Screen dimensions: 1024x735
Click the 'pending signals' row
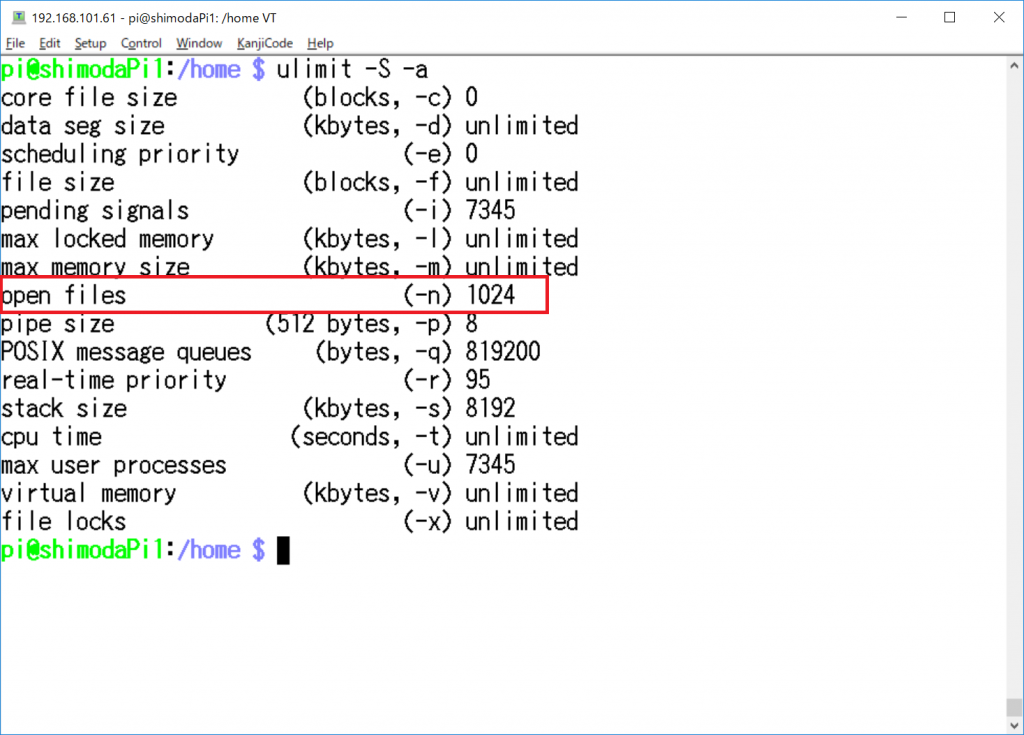[x=258, y=210]
